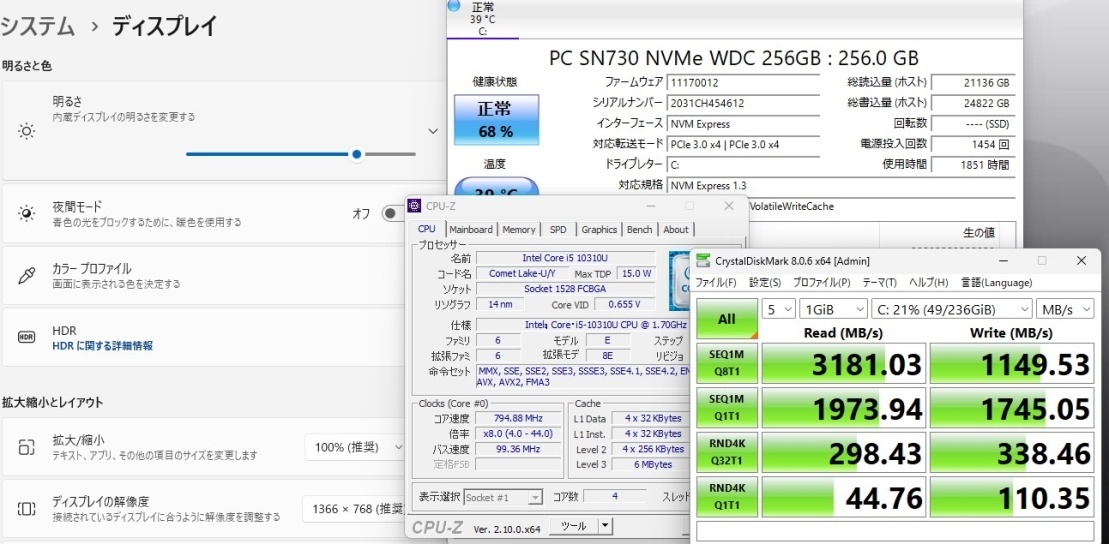Switch to the SPD tab in CPU-Z

558,229
